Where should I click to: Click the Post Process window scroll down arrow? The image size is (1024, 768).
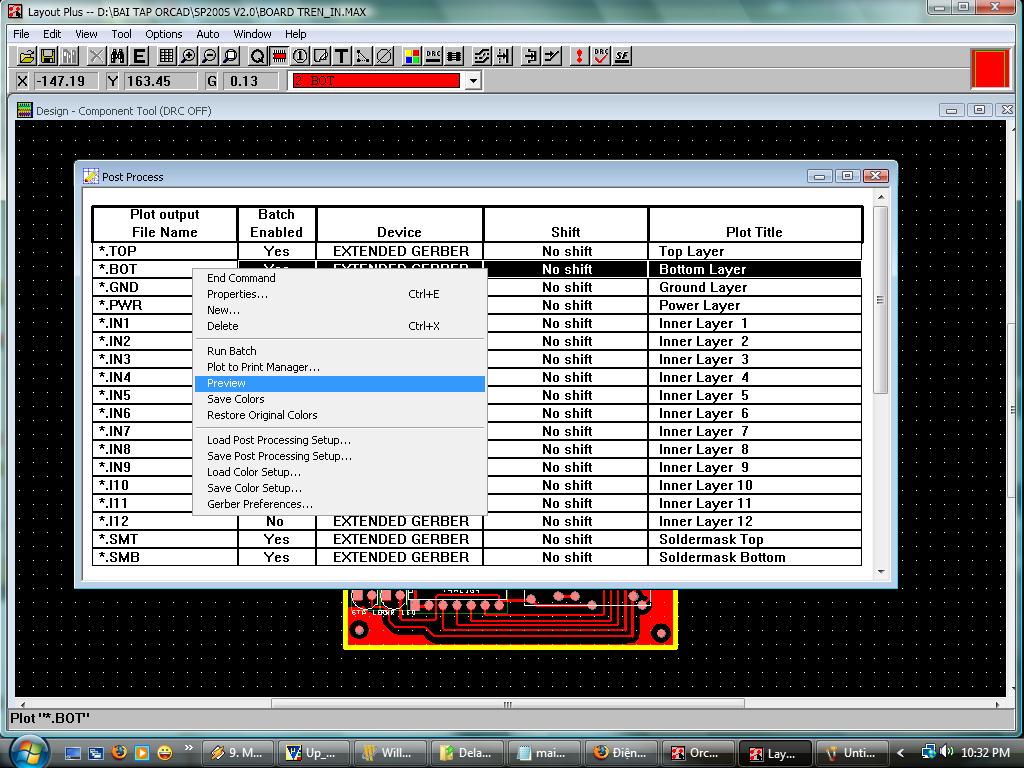pyautogui.click(x=880, y=571)
